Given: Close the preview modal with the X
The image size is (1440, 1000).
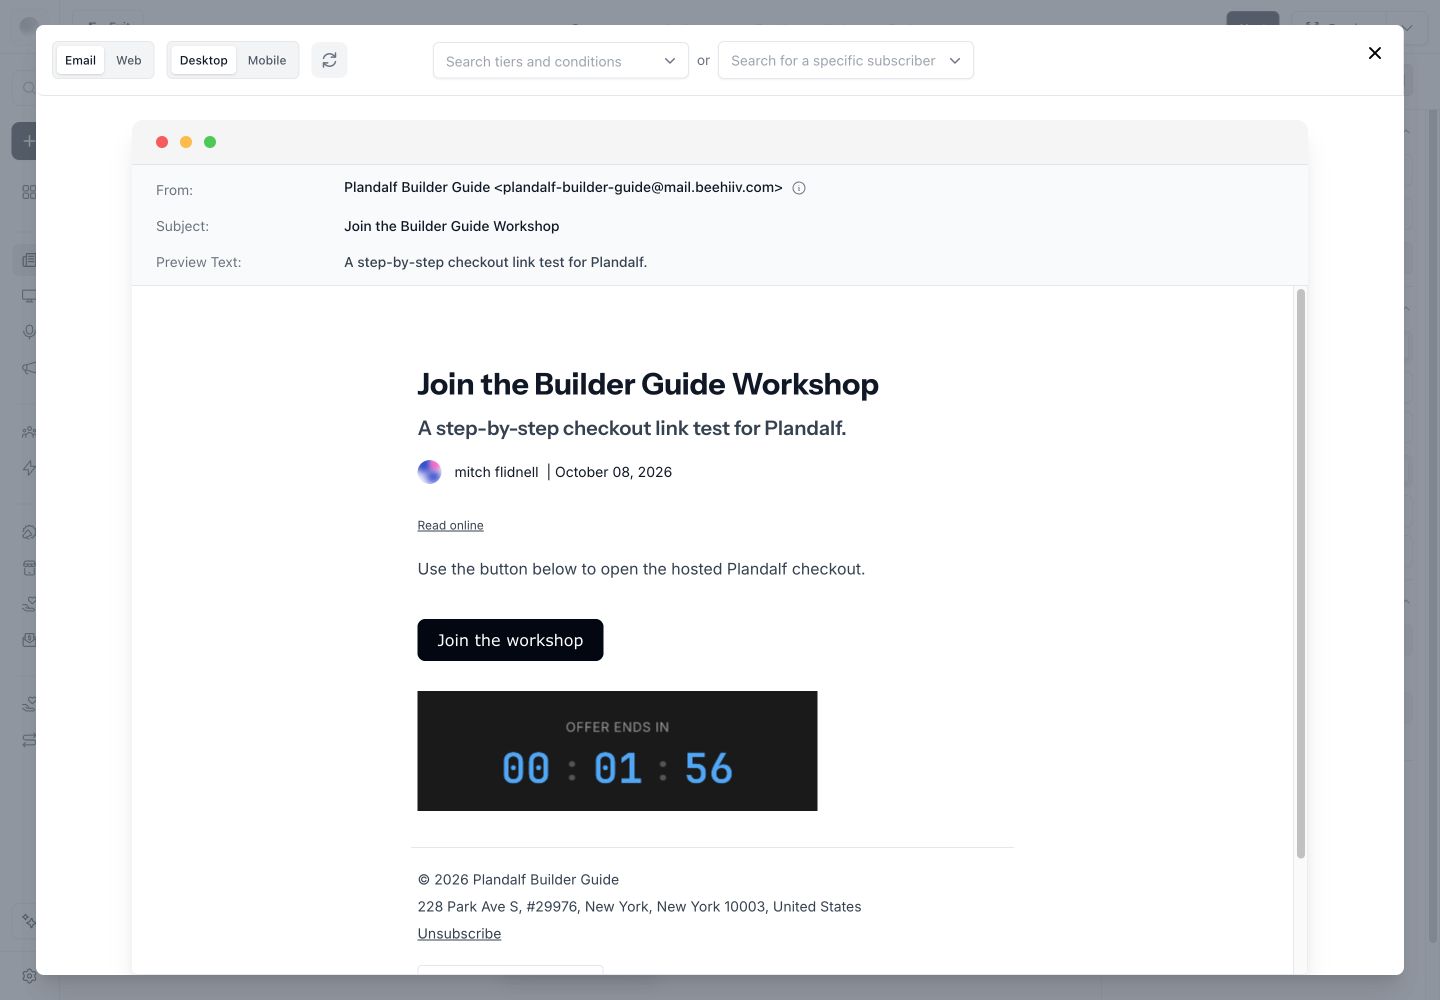Looking at the screenshot, I should tap(1375, 53).
